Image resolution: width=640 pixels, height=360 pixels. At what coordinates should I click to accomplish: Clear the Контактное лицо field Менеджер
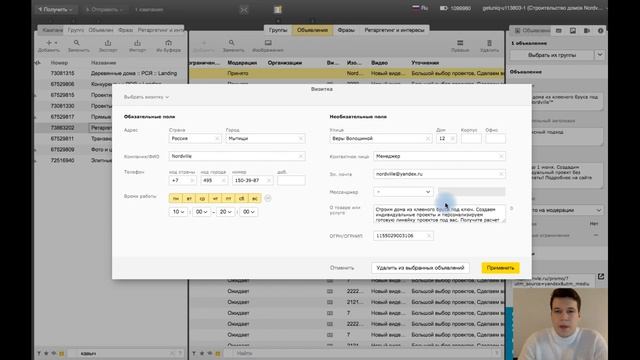point(501,156)
